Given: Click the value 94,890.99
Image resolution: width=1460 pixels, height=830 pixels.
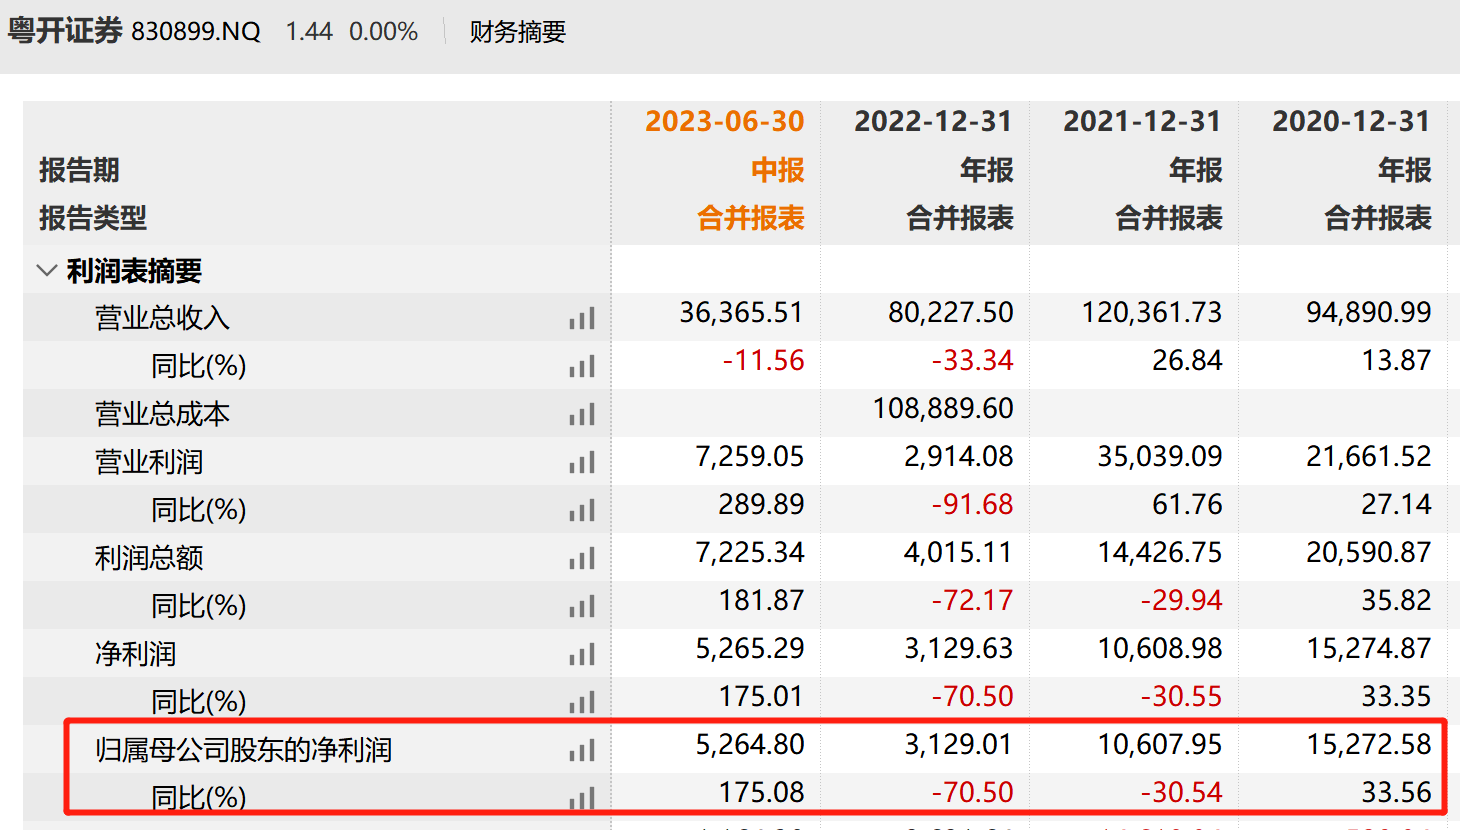Looking at the screenshot, I should click(1369, 313).
